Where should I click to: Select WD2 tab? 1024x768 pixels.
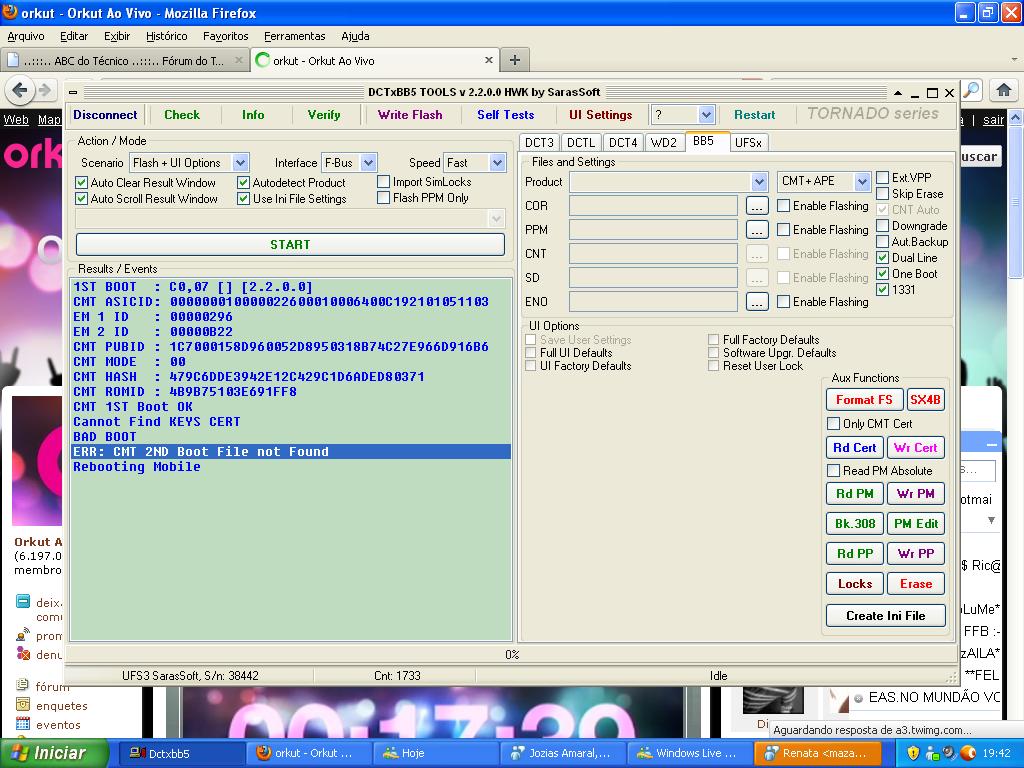click(664, 142)
